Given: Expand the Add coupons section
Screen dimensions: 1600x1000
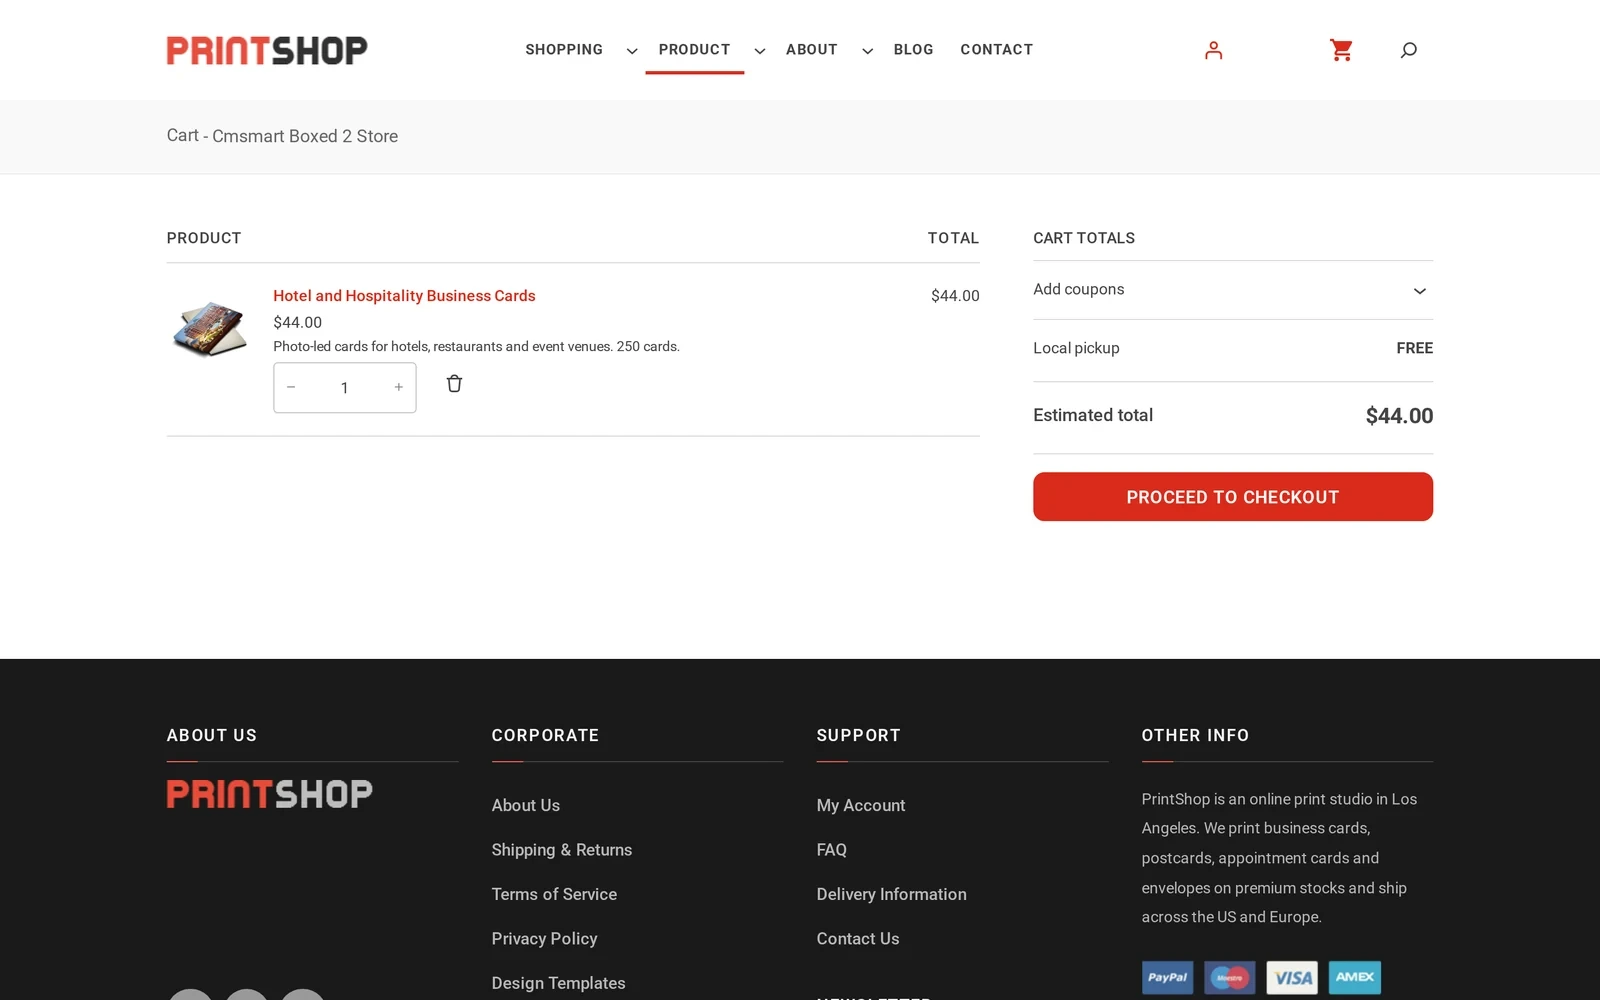Looking at the screenshot, I should click(x=1232, y=290).
